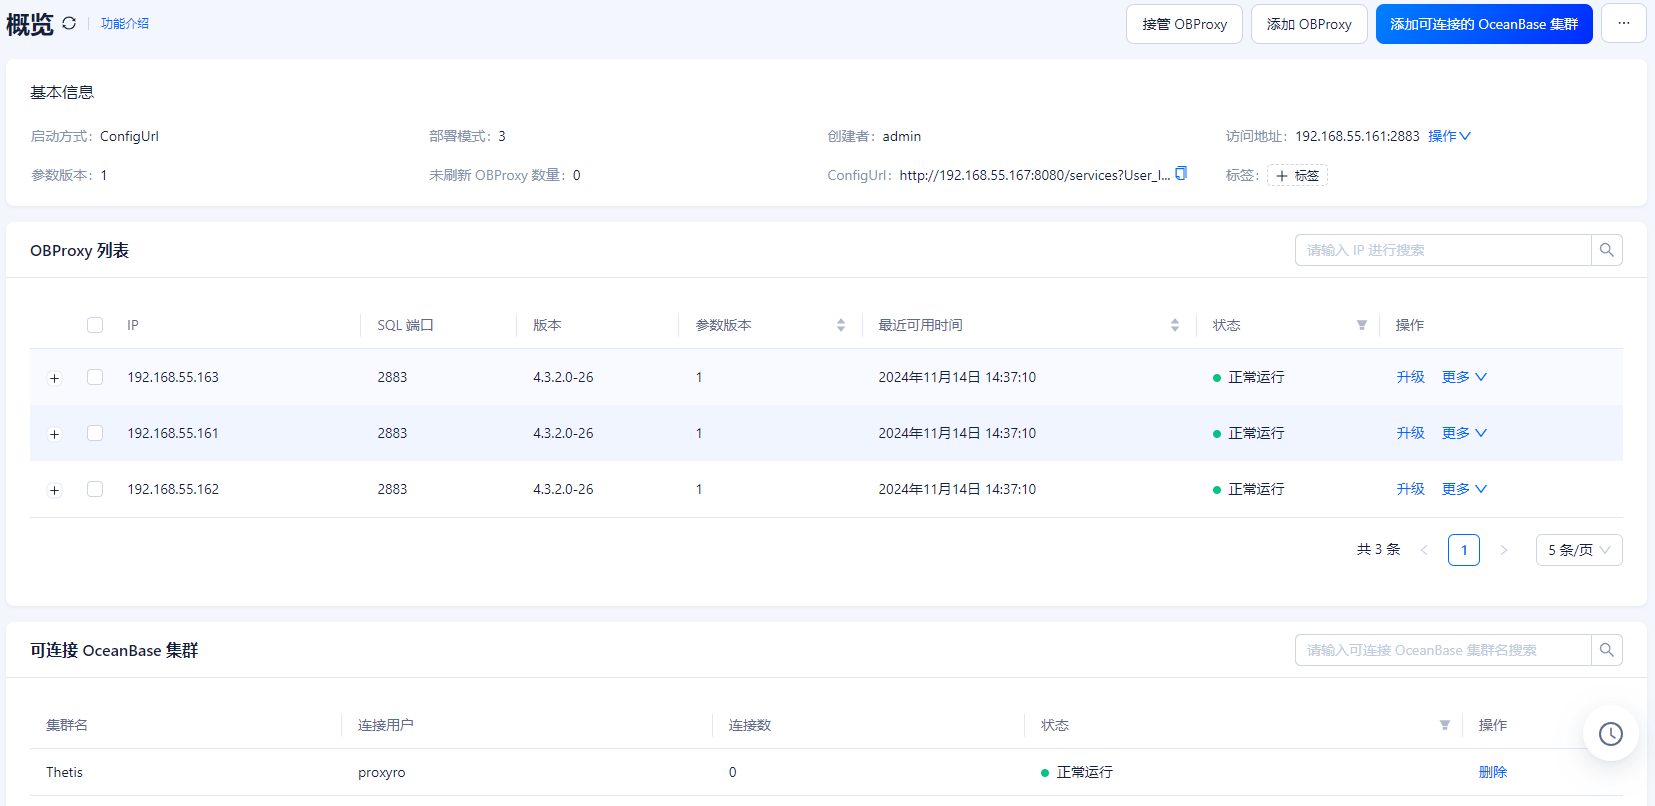
Task: Expand row details for 192.168.55.162
Action: tap(55, 490)
